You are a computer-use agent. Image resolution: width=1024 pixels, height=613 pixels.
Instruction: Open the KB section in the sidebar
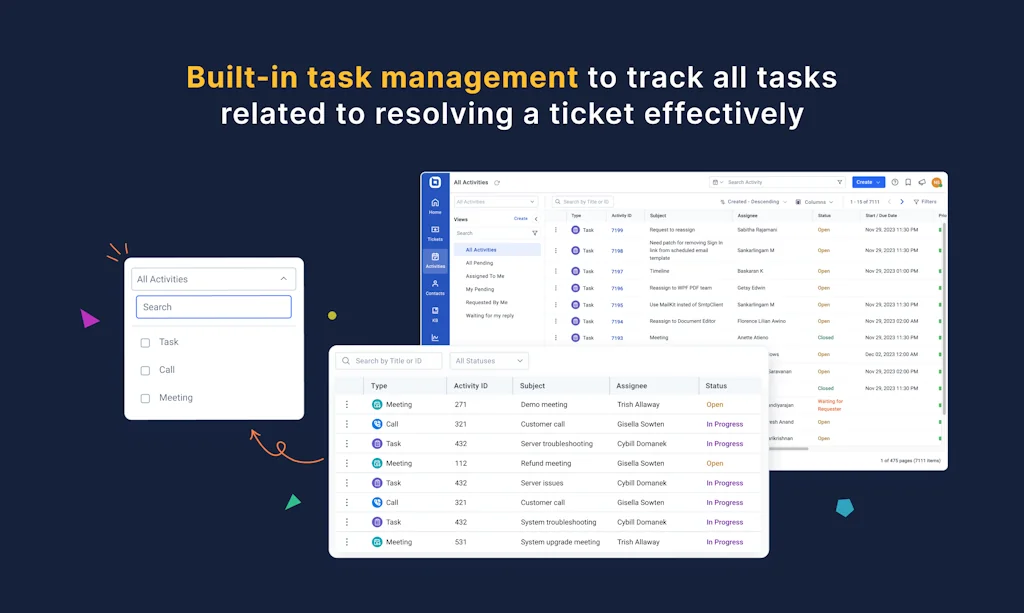click(434, 313)
